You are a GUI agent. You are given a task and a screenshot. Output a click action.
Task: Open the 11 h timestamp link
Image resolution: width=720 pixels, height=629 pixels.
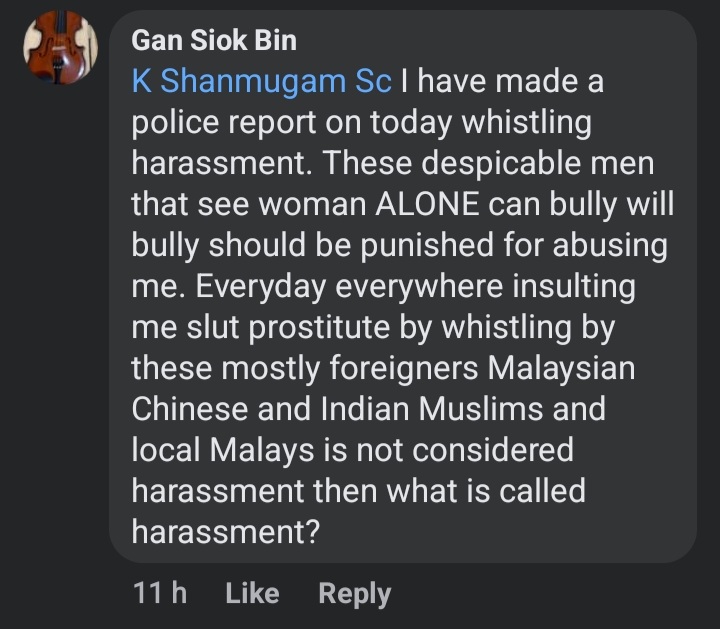pyautogui.click(x=159, y=593)
